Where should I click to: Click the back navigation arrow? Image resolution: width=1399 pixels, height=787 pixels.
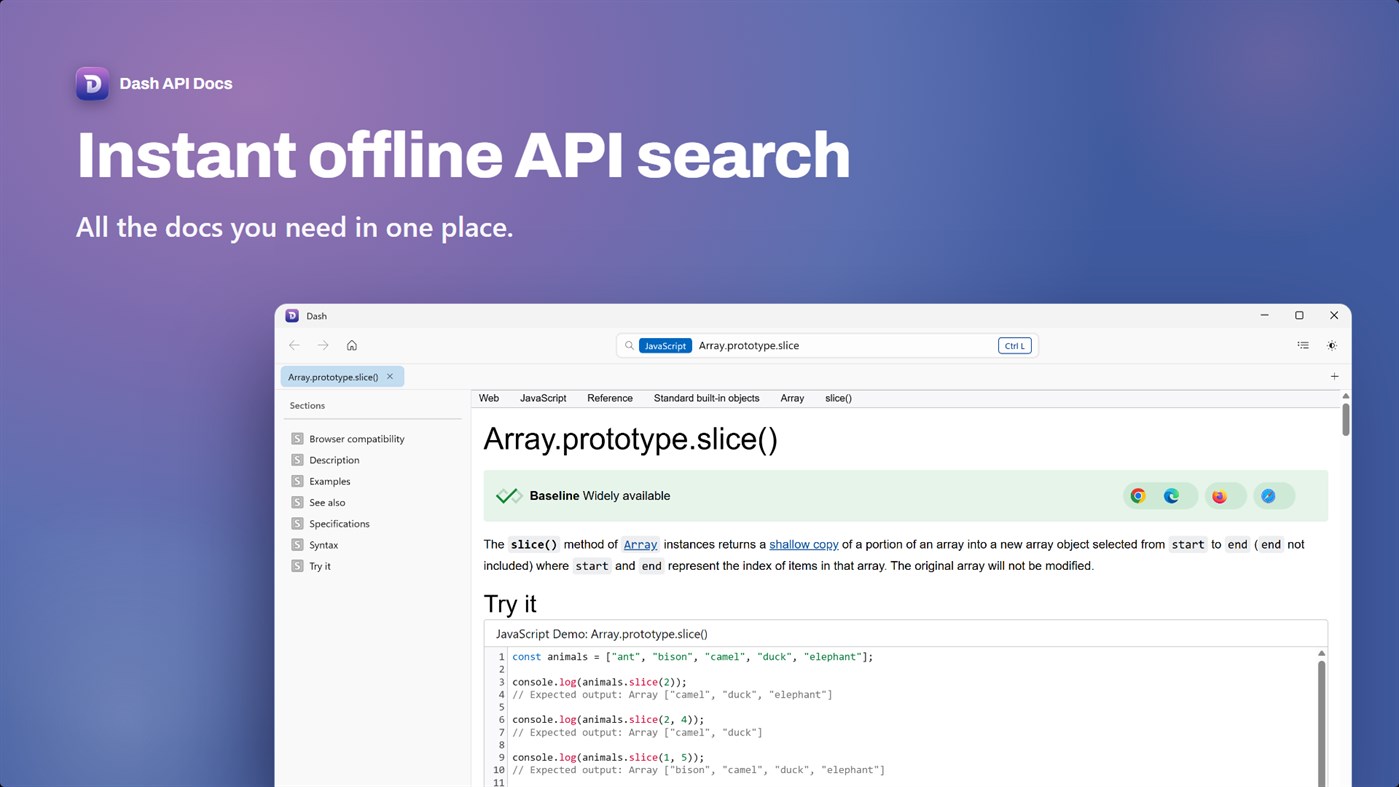coord(294,345)
